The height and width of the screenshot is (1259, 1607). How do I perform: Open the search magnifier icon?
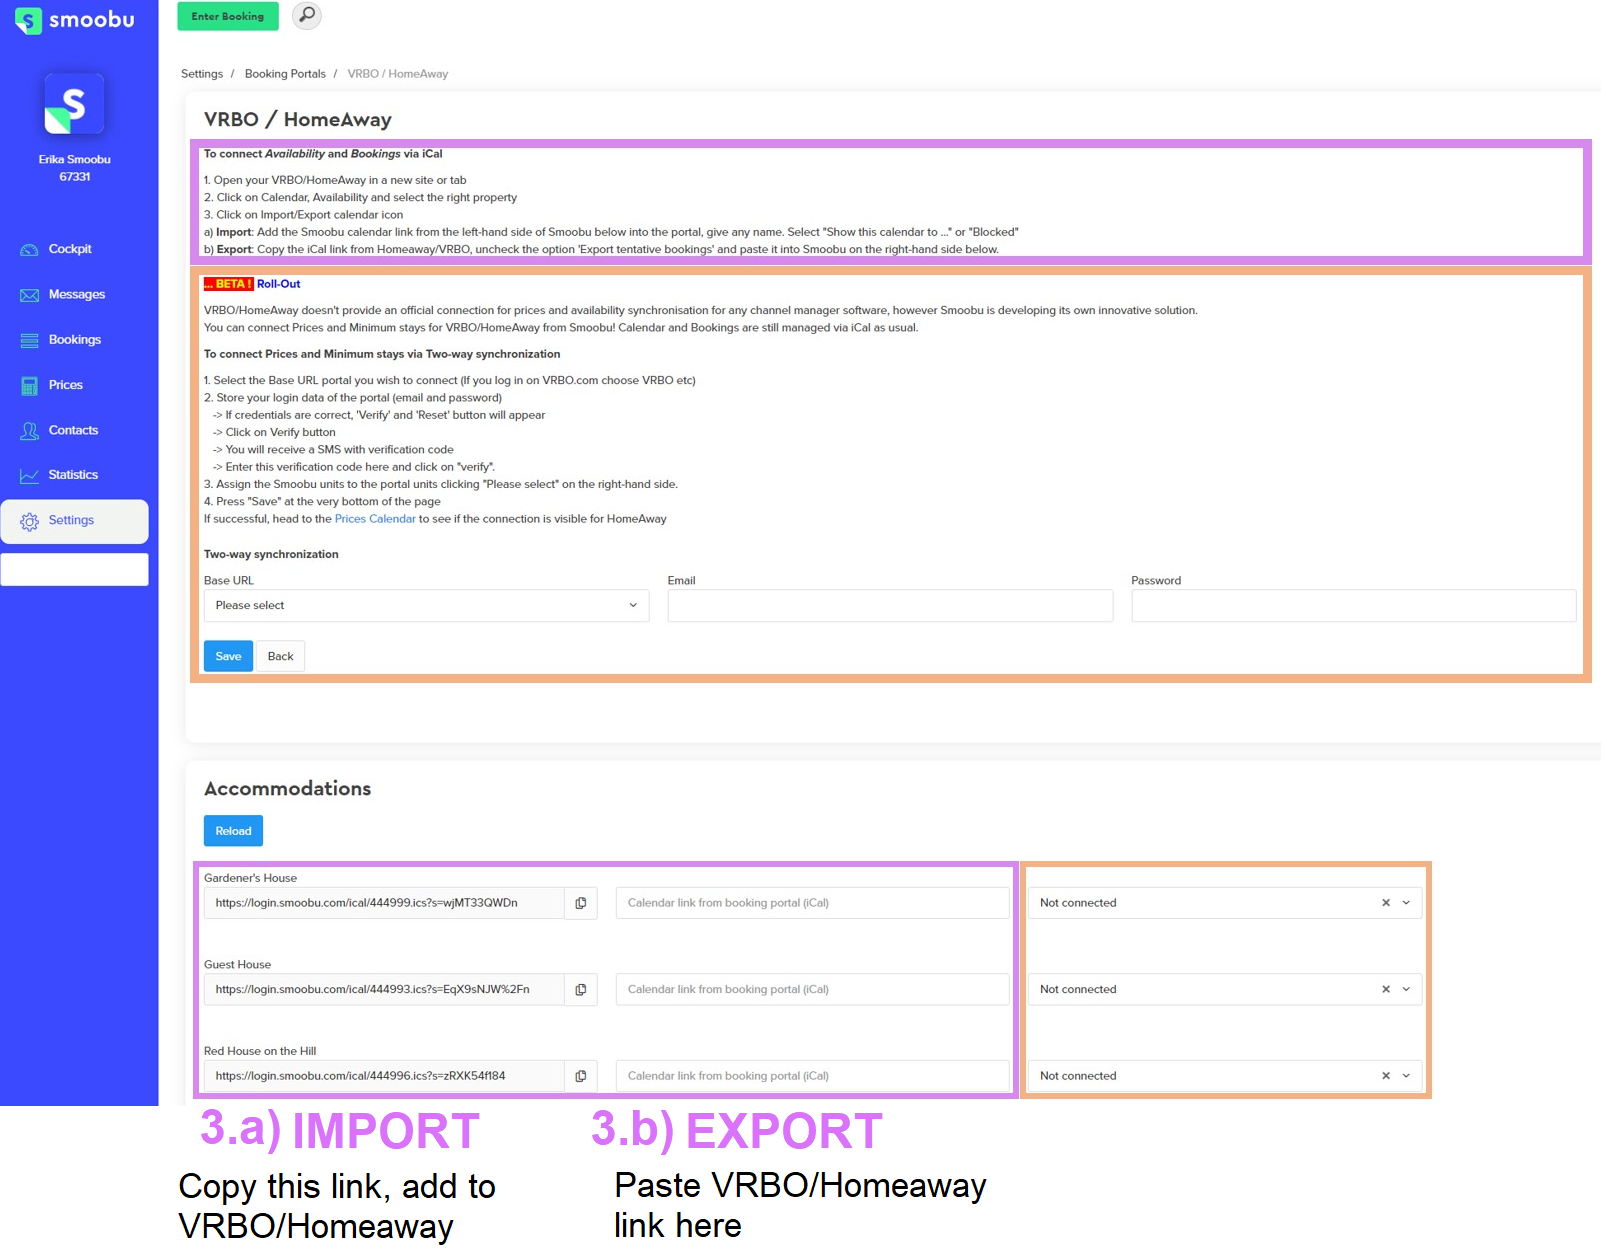pos(307,15)
